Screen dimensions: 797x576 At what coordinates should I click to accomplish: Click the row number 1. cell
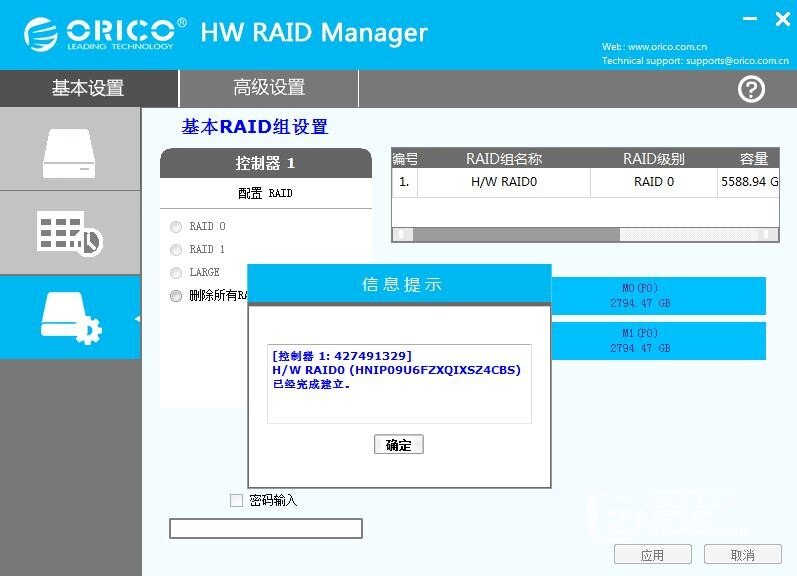coord(405,182)
